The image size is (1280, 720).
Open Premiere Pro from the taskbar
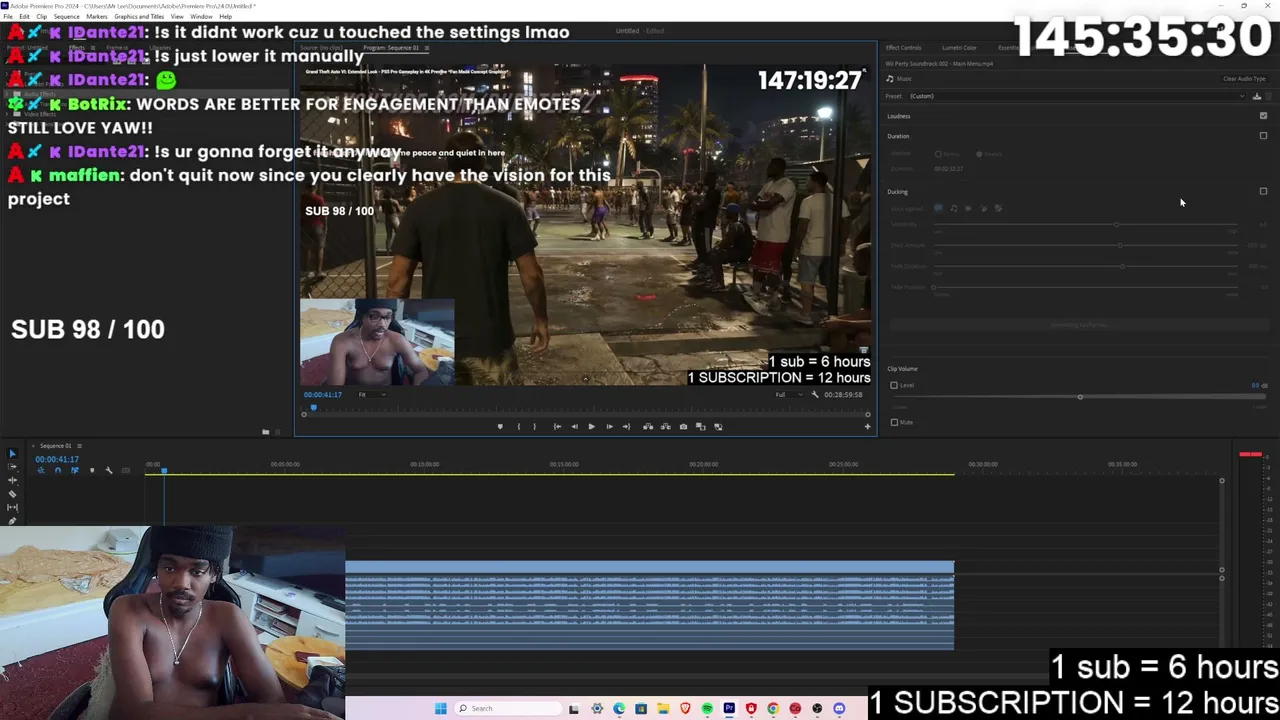(729, 709)
